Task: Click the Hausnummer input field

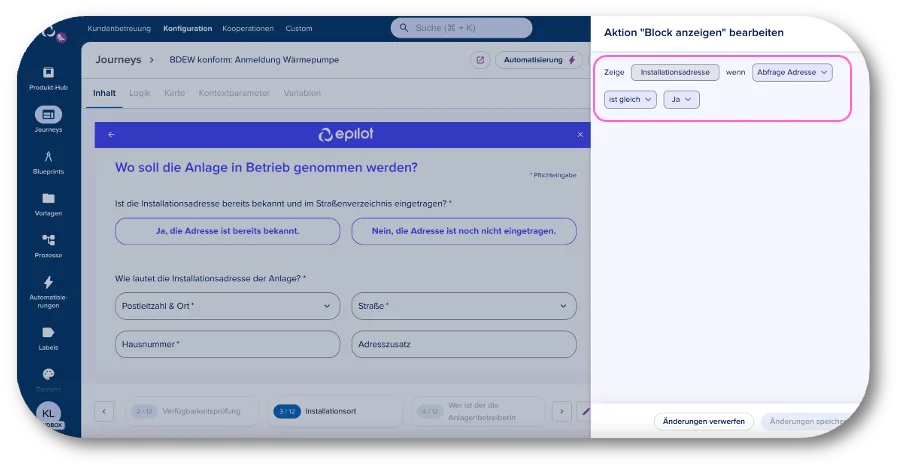Action: [x=228, y=344]
